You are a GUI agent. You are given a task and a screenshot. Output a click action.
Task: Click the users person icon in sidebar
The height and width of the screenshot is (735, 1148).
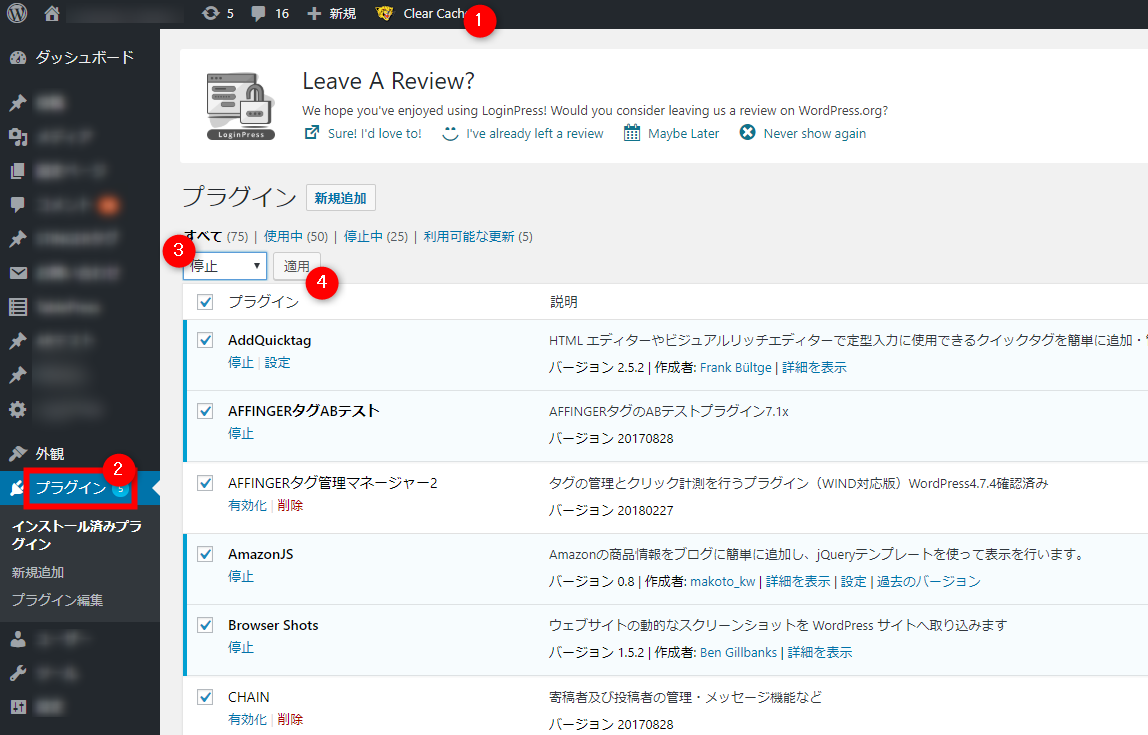(18, 639)
